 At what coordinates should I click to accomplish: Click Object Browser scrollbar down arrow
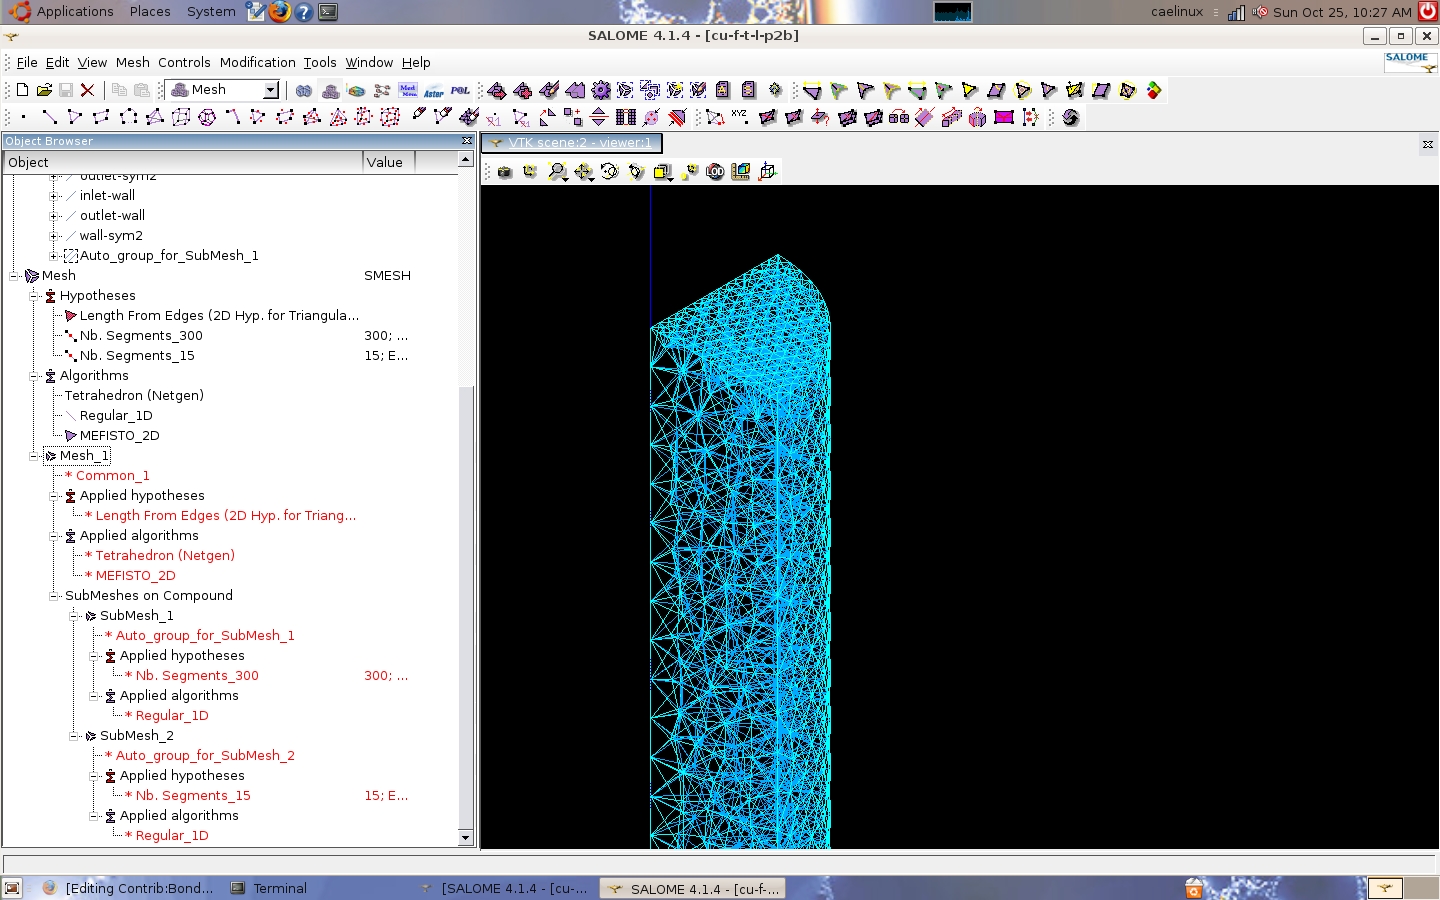465,837
